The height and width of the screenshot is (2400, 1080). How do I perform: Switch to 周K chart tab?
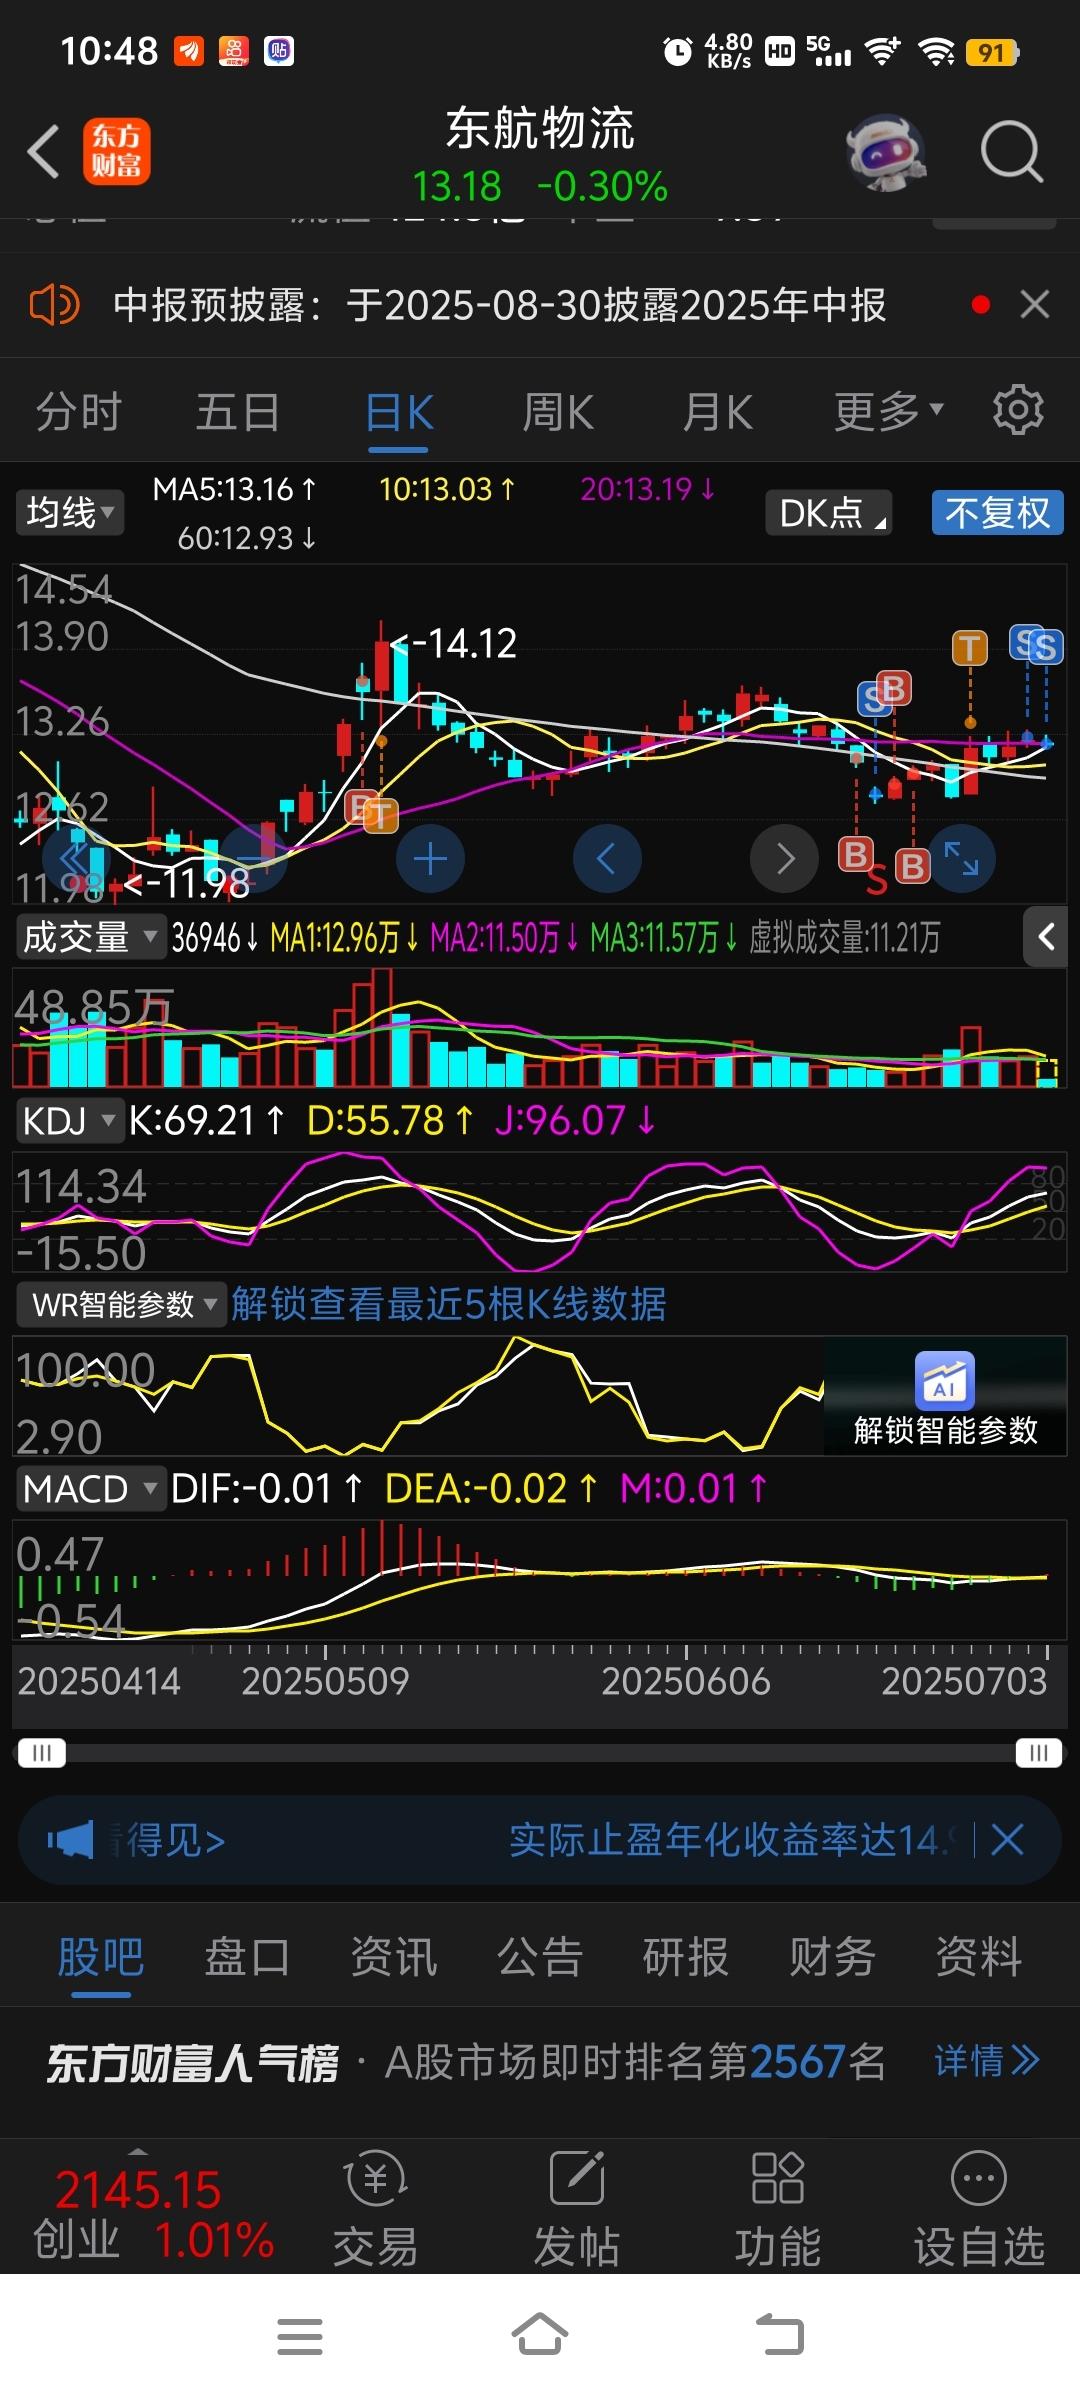(558, 411)
